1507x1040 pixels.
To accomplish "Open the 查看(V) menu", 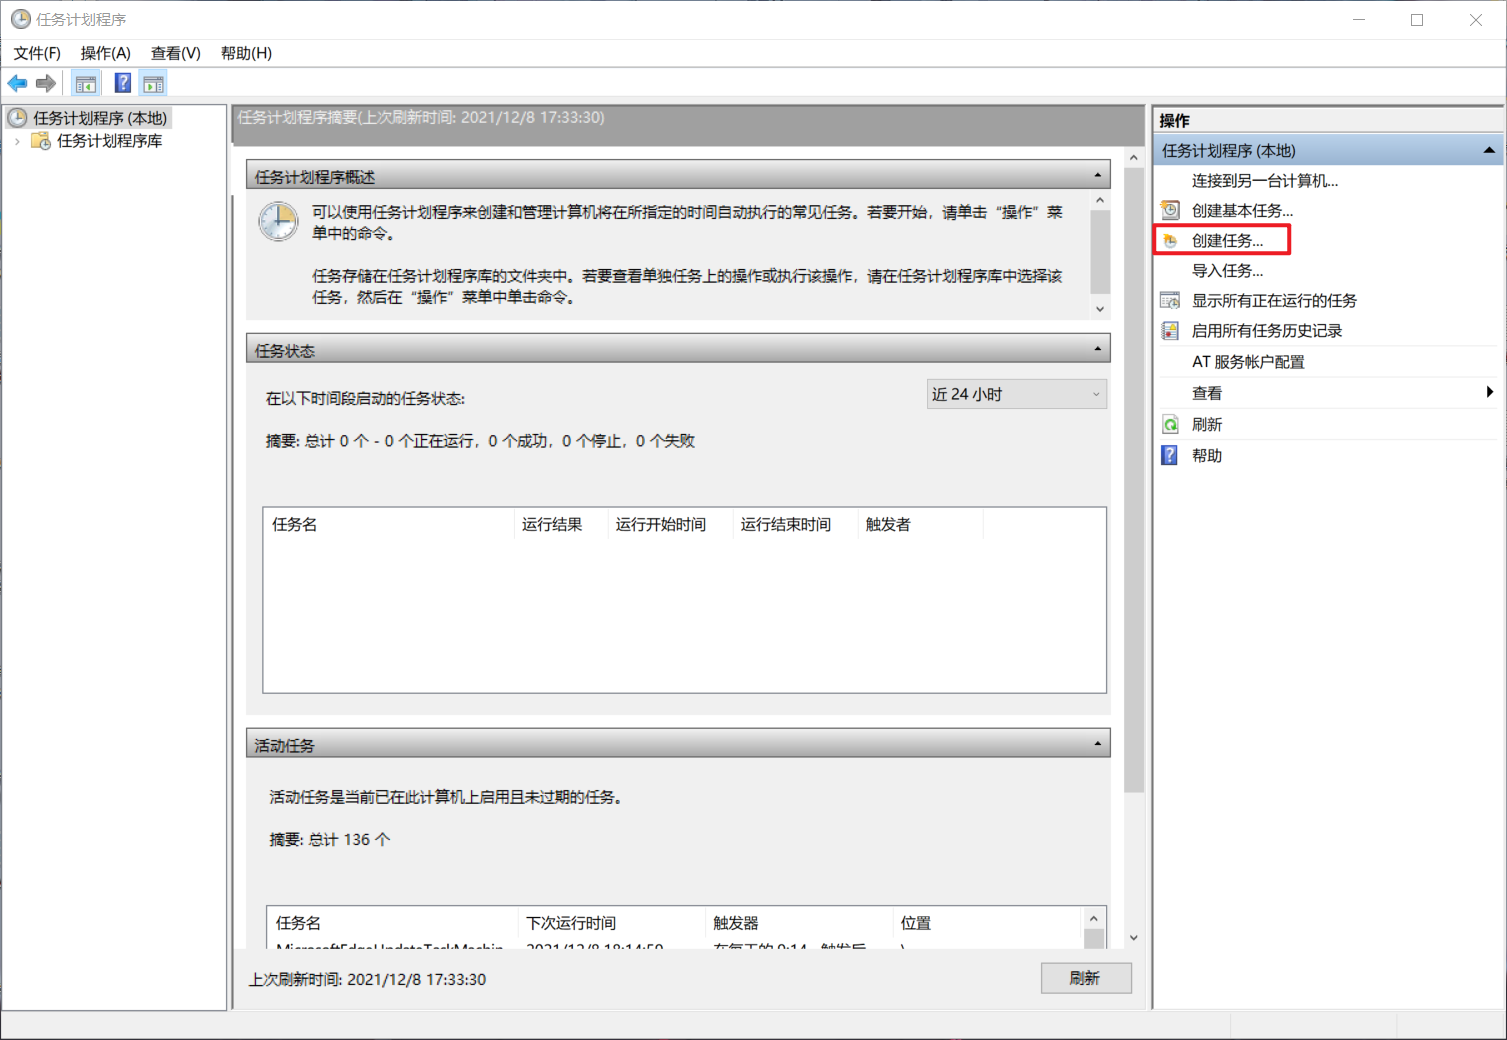I will (x=176, y=53).
